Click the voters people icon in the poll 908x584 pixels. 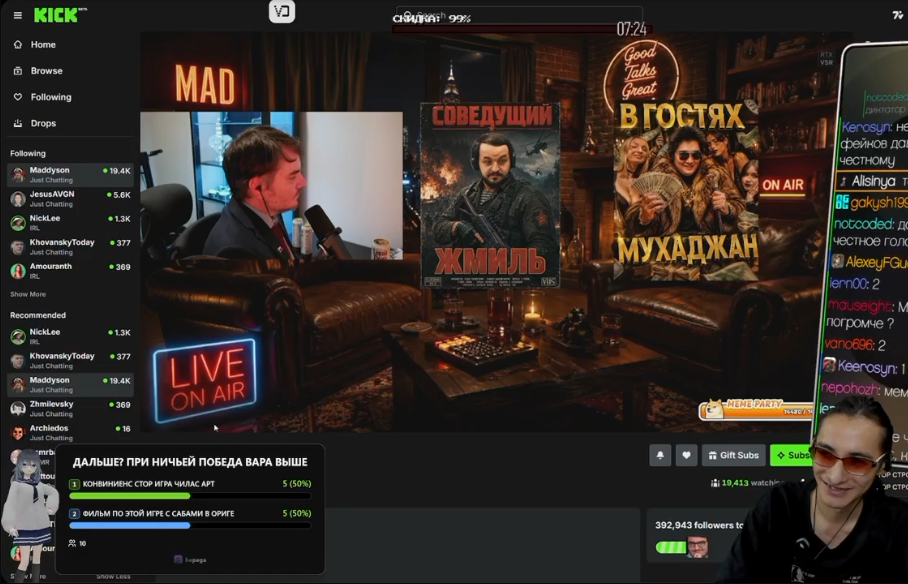(x=72, y=543)
